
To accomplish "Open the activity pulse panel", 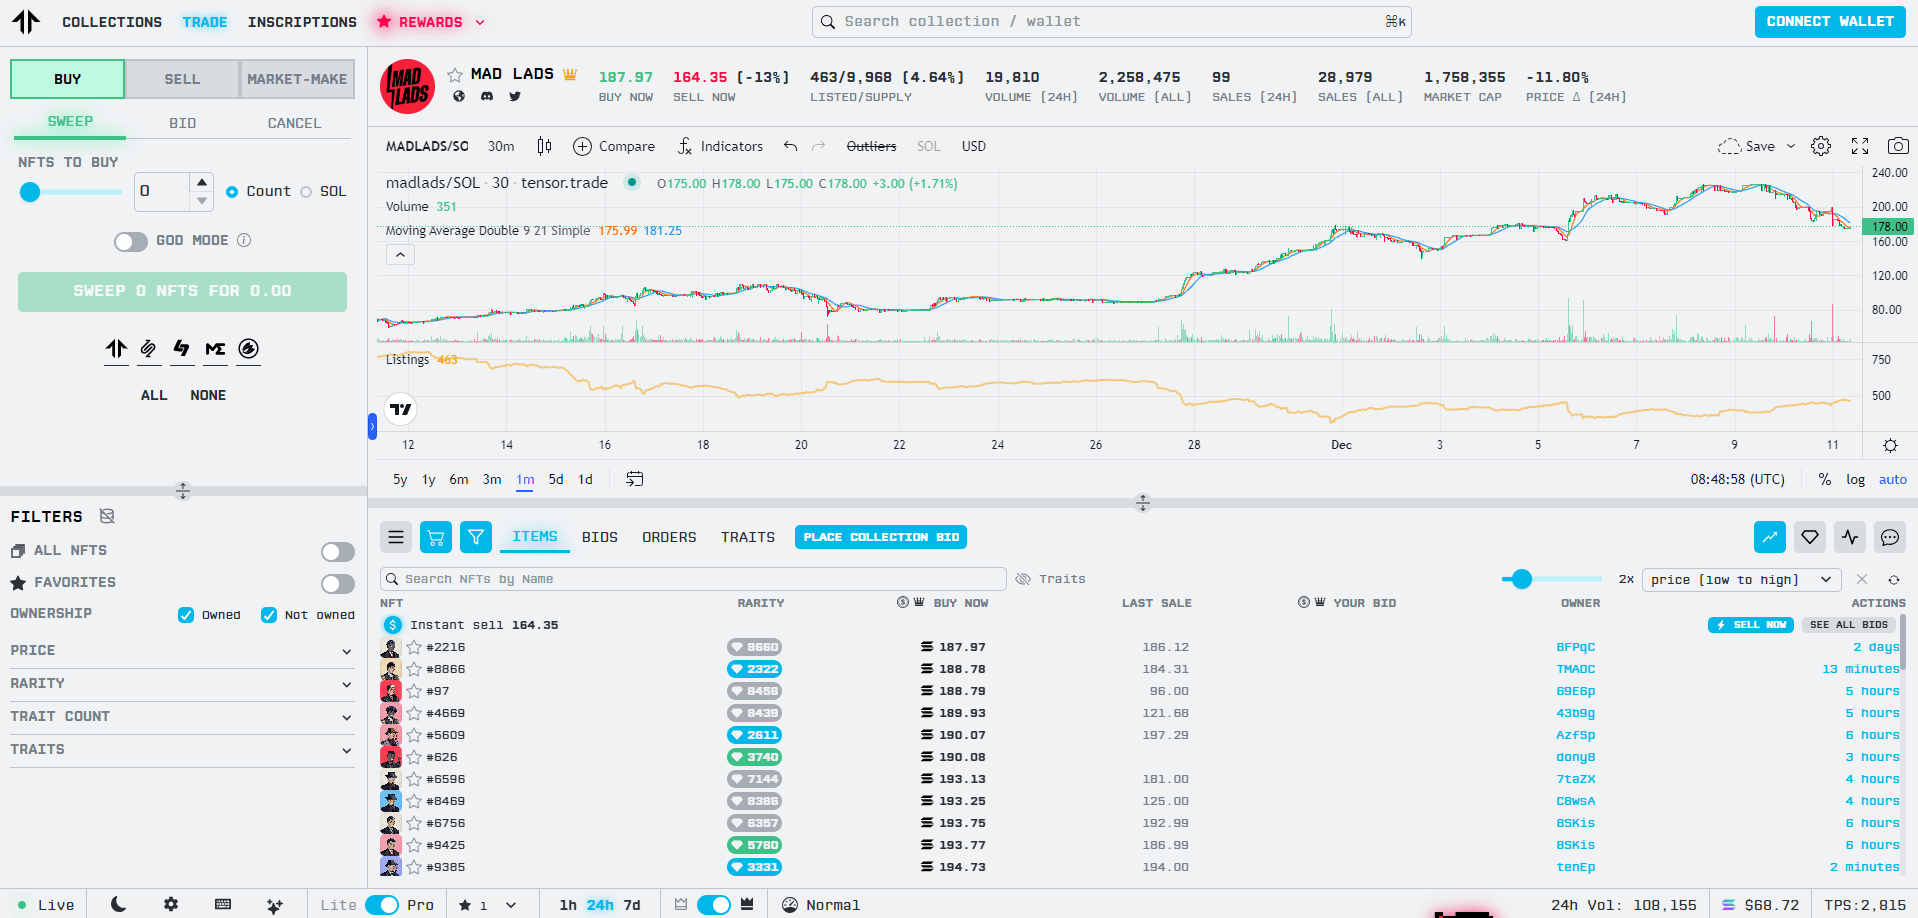I will pyautogui.click(x=1850, y=537).
